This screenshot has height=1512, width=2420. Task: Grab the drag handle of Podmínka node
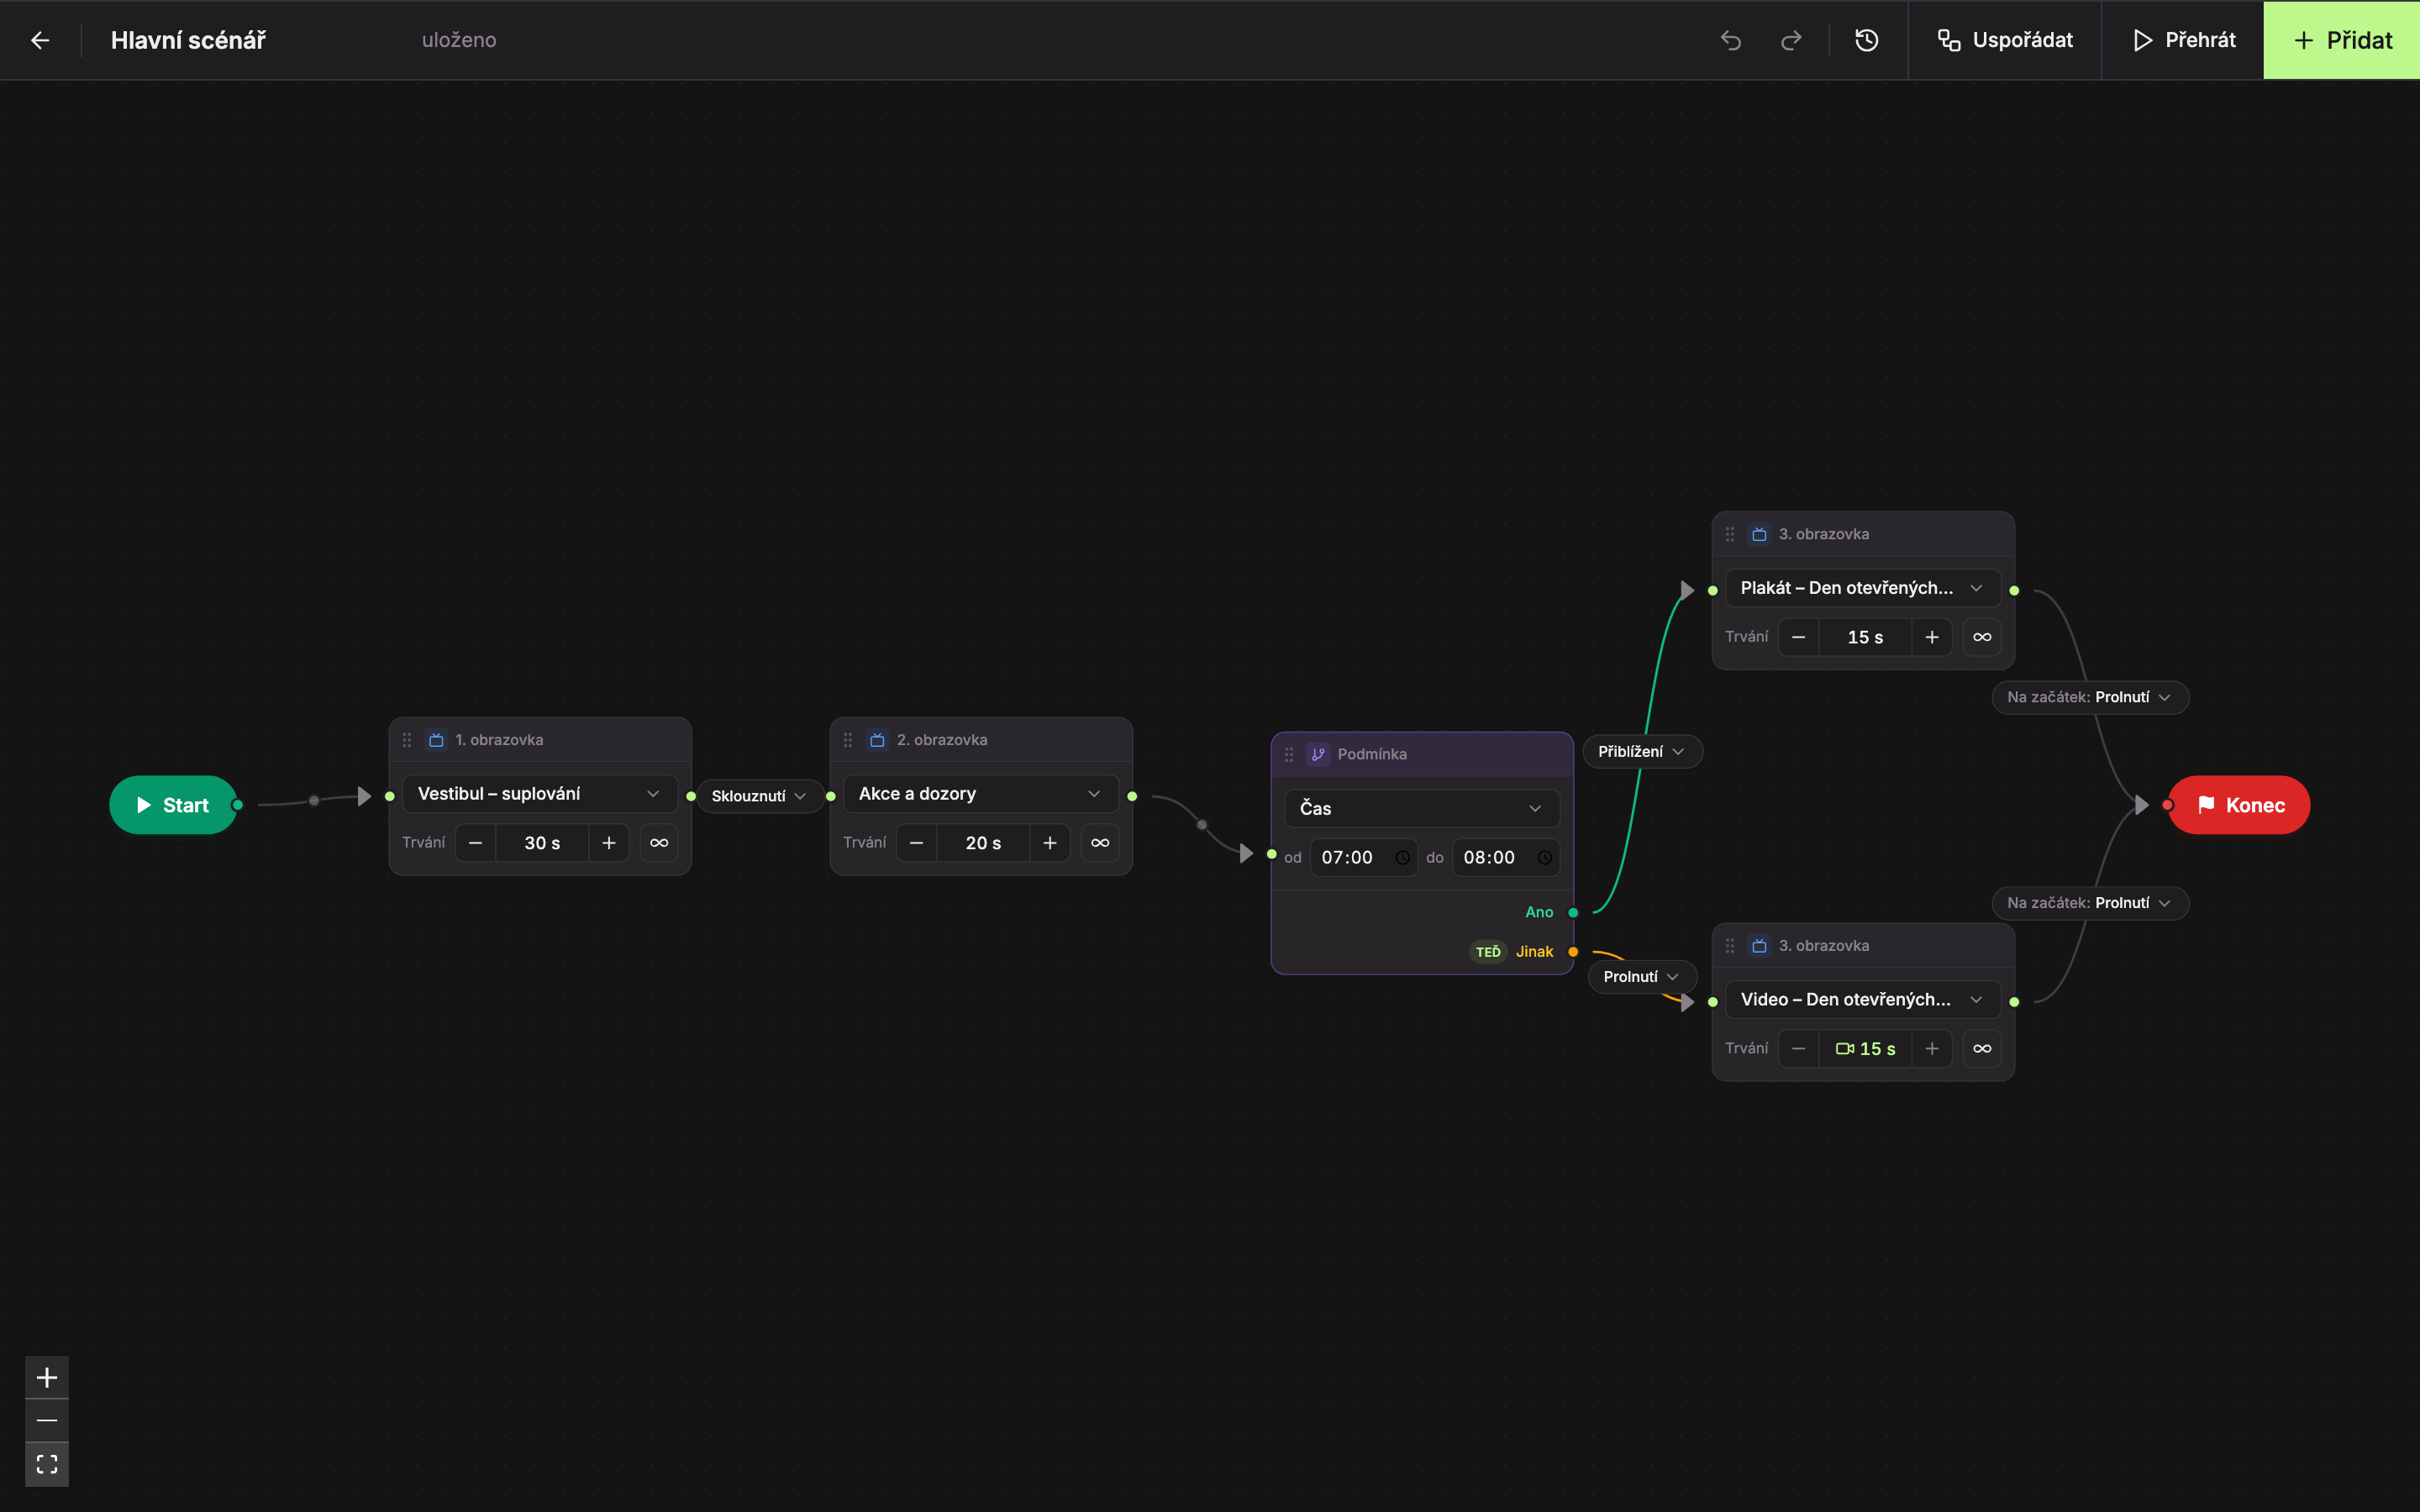(x=1289, y=754)
